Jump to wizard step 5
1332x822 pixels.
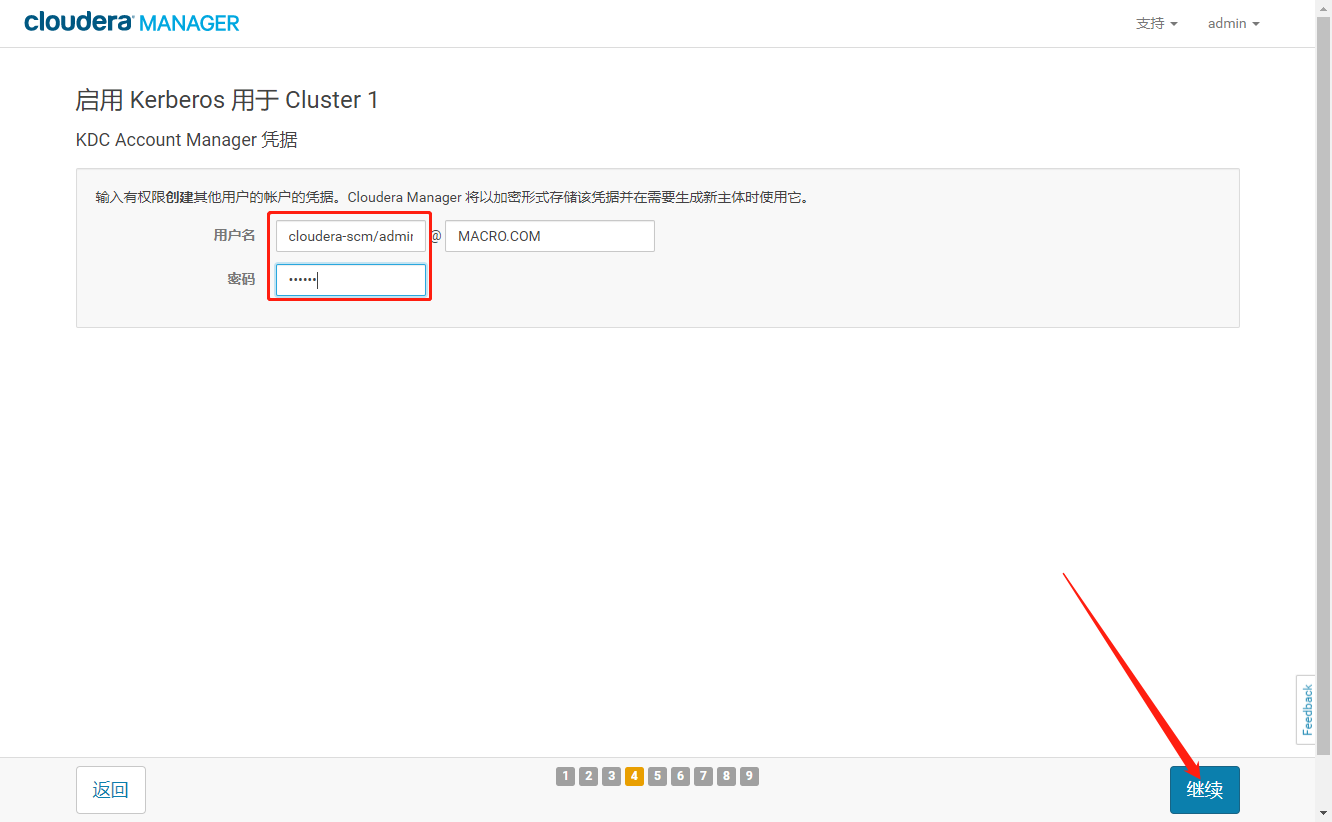coord(657,776)
